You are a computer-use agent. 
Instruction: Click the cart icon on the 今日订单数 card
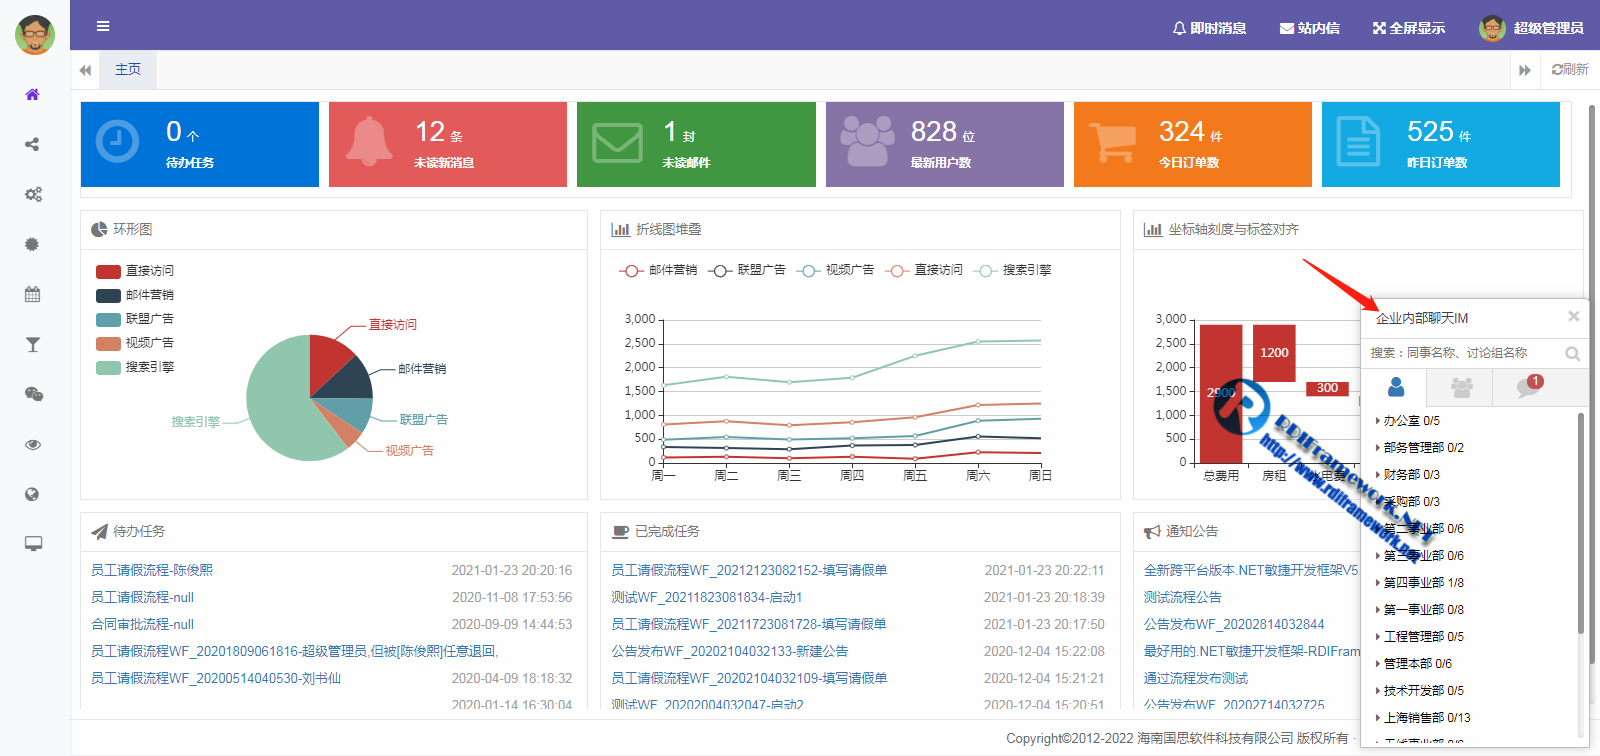[x=1112, y=142]
